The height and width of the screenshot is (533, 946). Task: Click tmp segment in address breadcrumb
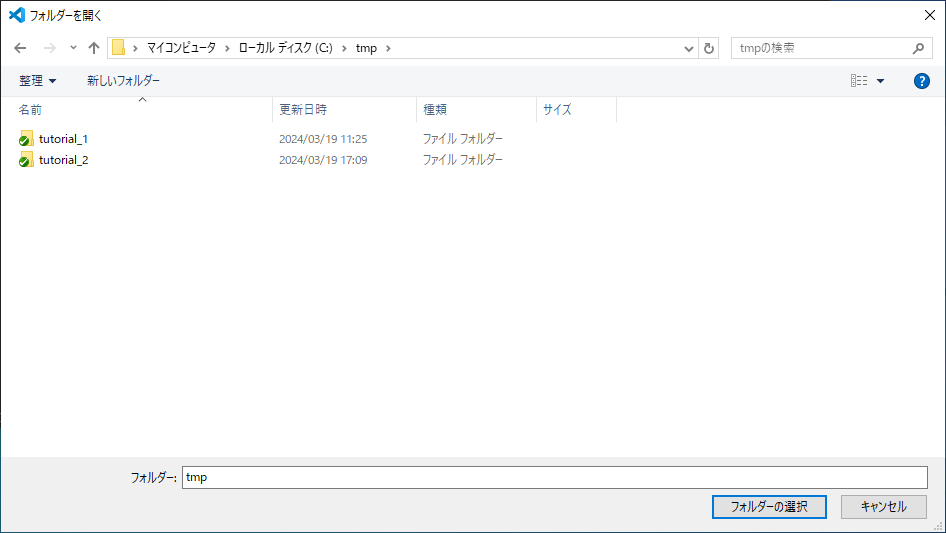[x=366, y=48]
